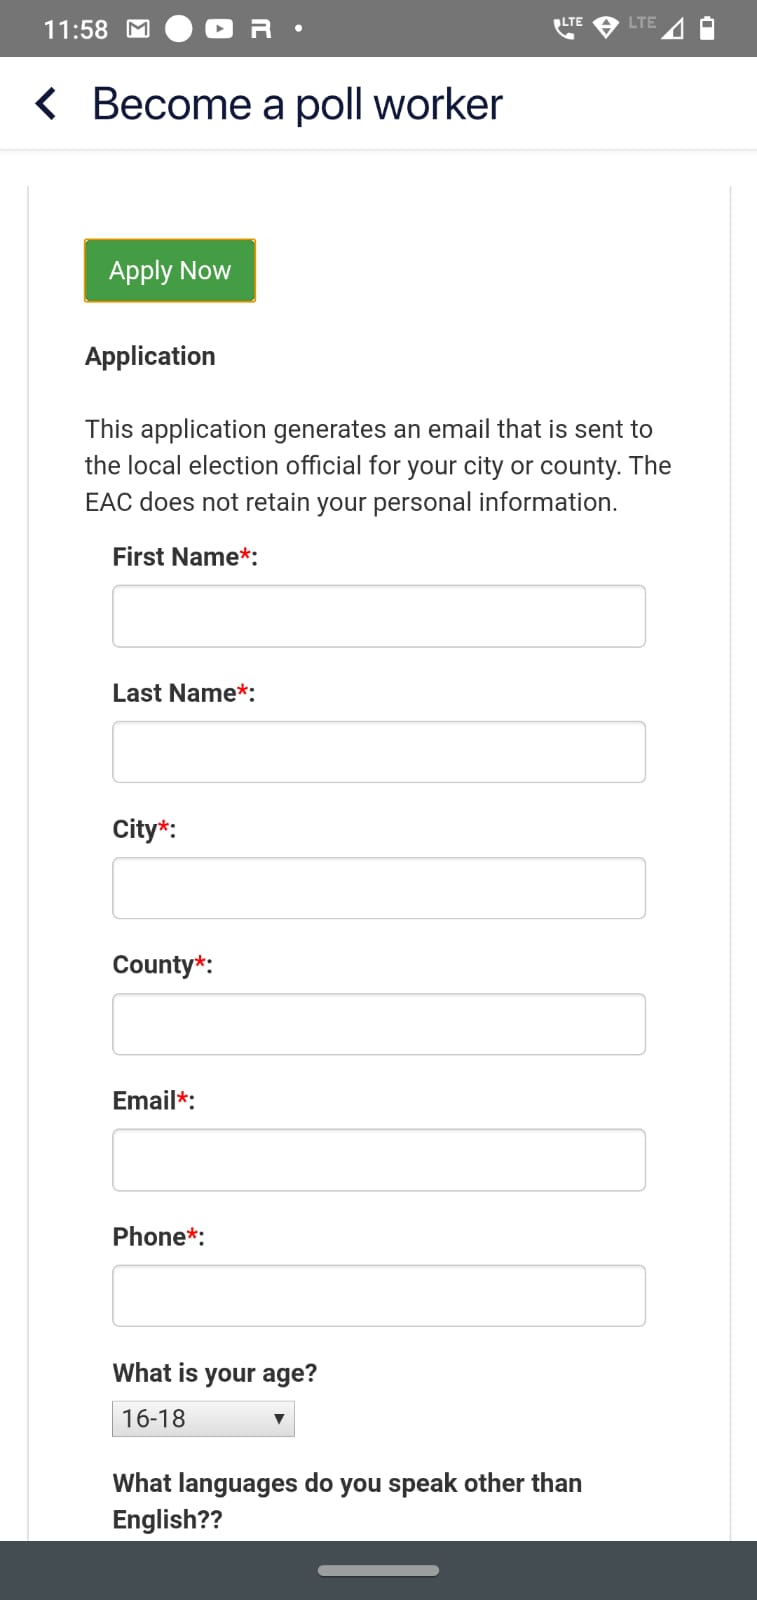This screenshot has height=1600, width=757.
Task: Focus the Last Name input field
Action: click(x=379, y=752)
